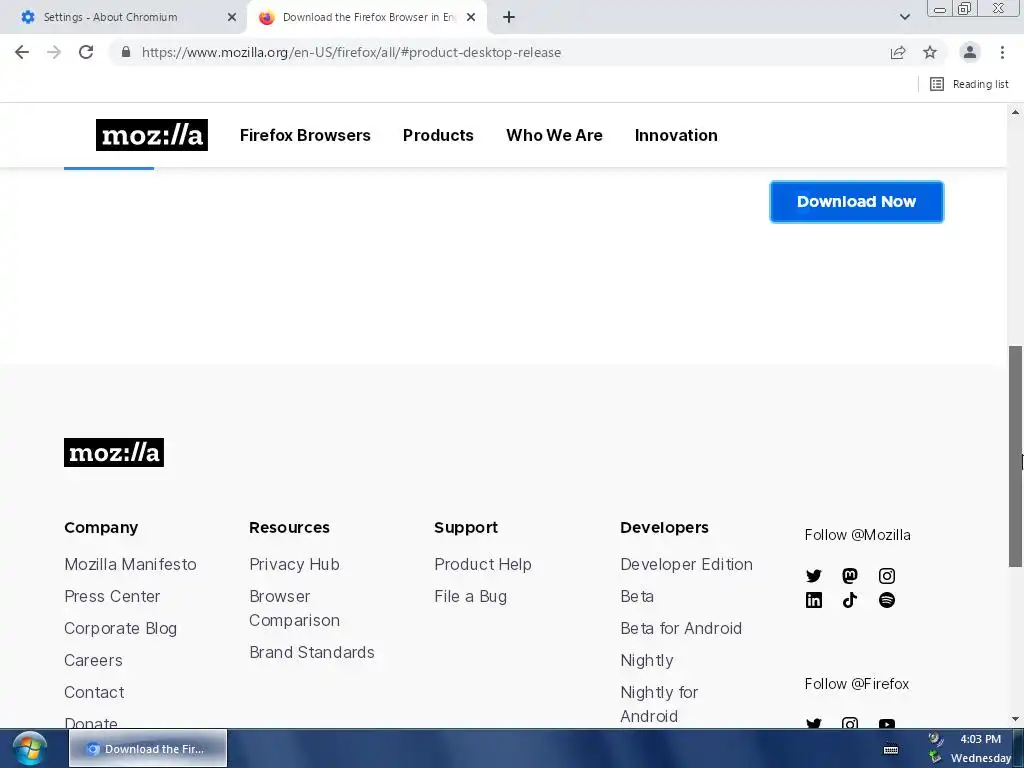Image resolution: width=1024 pixels, height=768 pixels.
Task: Open the Products menu
Action: pyautogui.click(x=438, y=135)
